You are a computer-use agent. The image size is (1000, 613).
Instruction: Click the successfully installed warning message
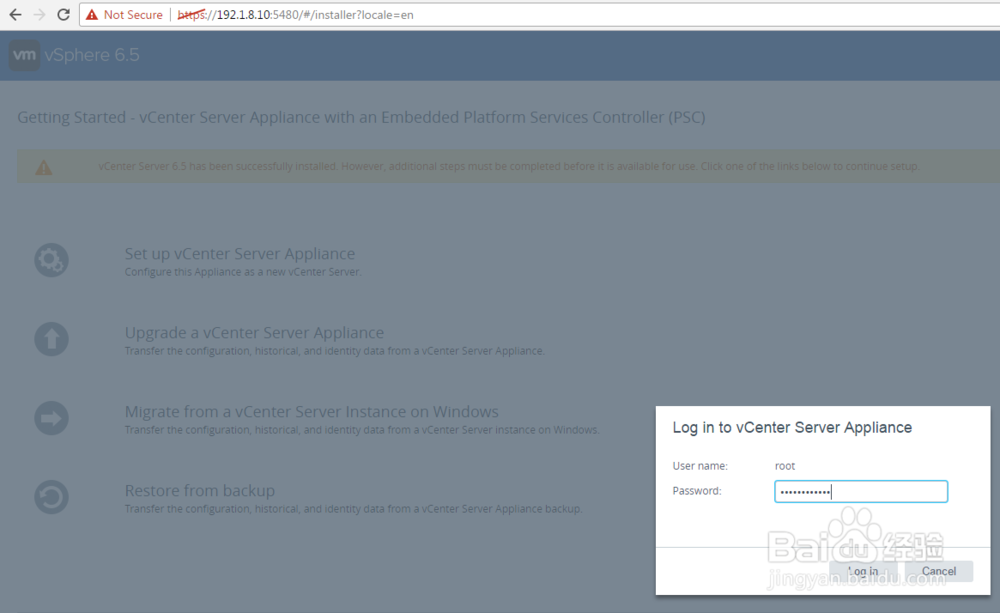[x=508, y=166]
